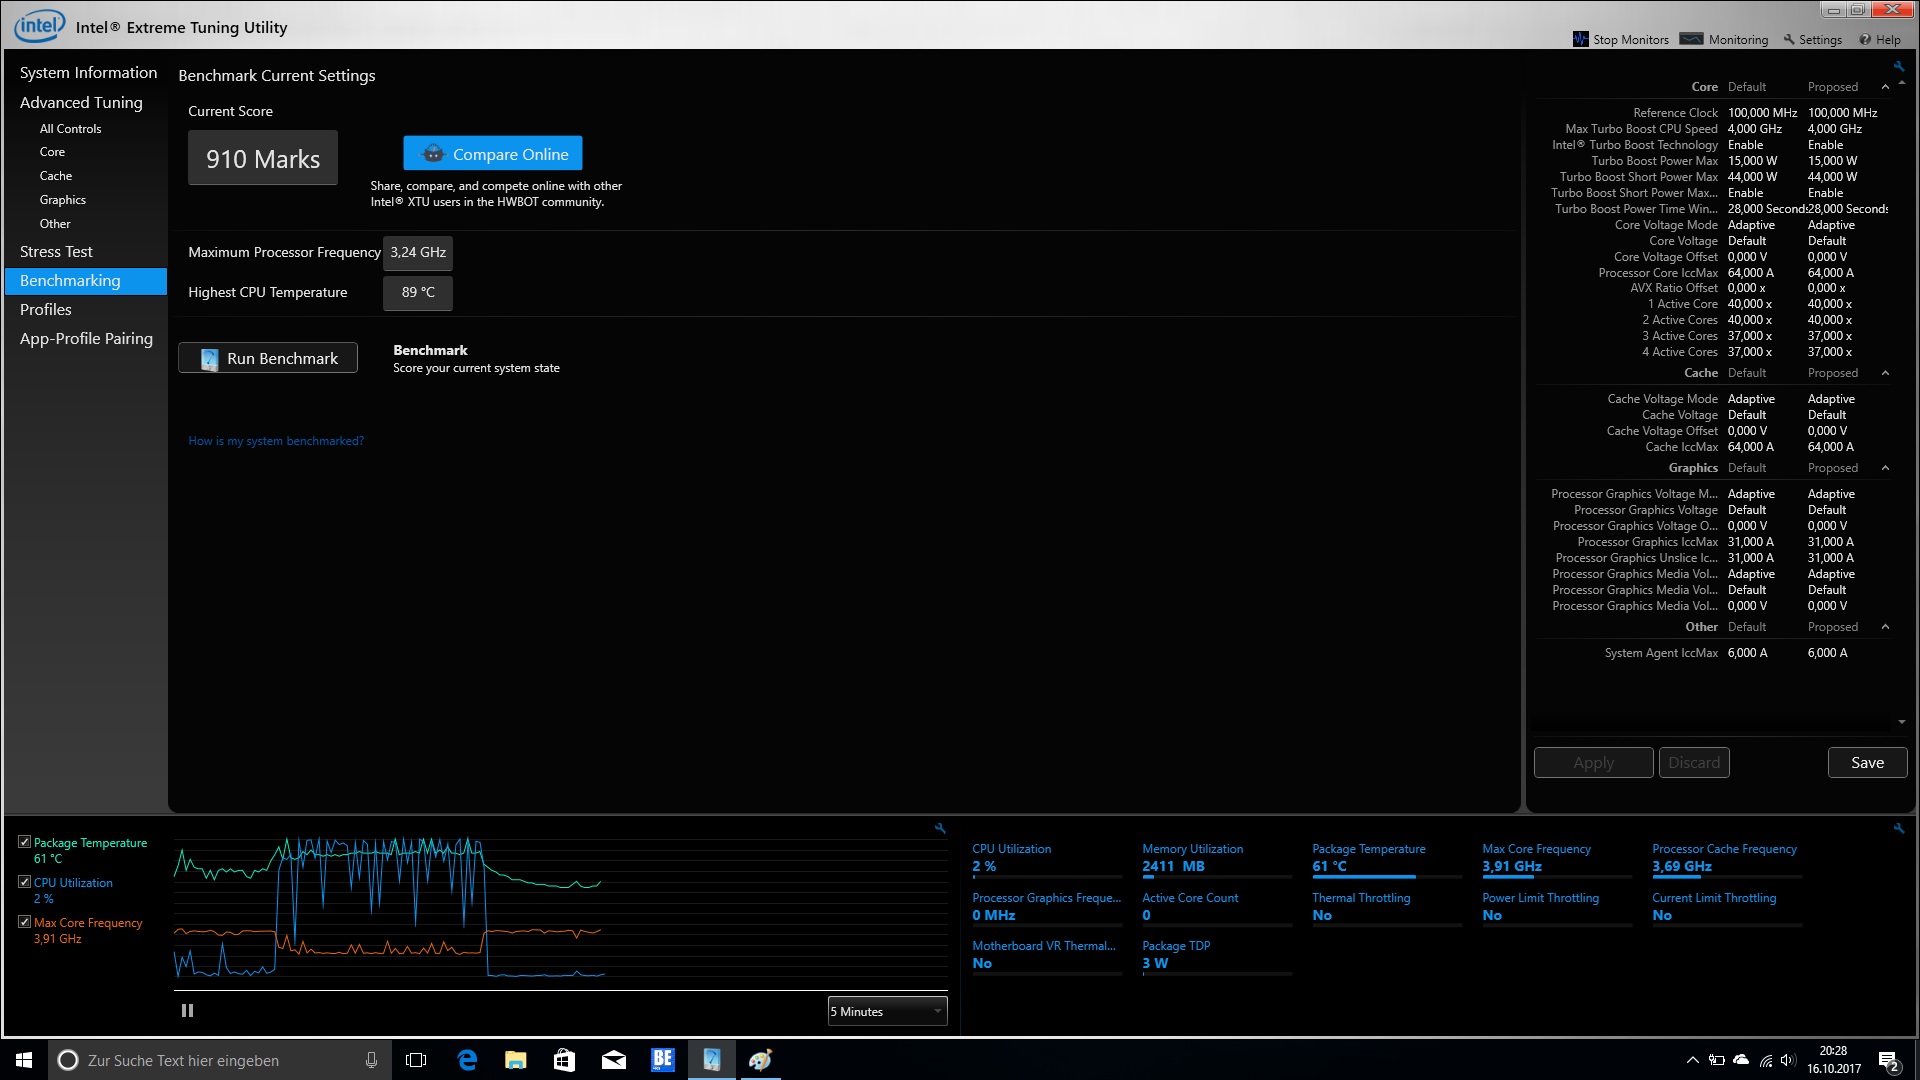Image resolution: width=1920 pixels, height=1080 pixels.
Task: Open Settings wrench in top bar
Action: 1789,40
